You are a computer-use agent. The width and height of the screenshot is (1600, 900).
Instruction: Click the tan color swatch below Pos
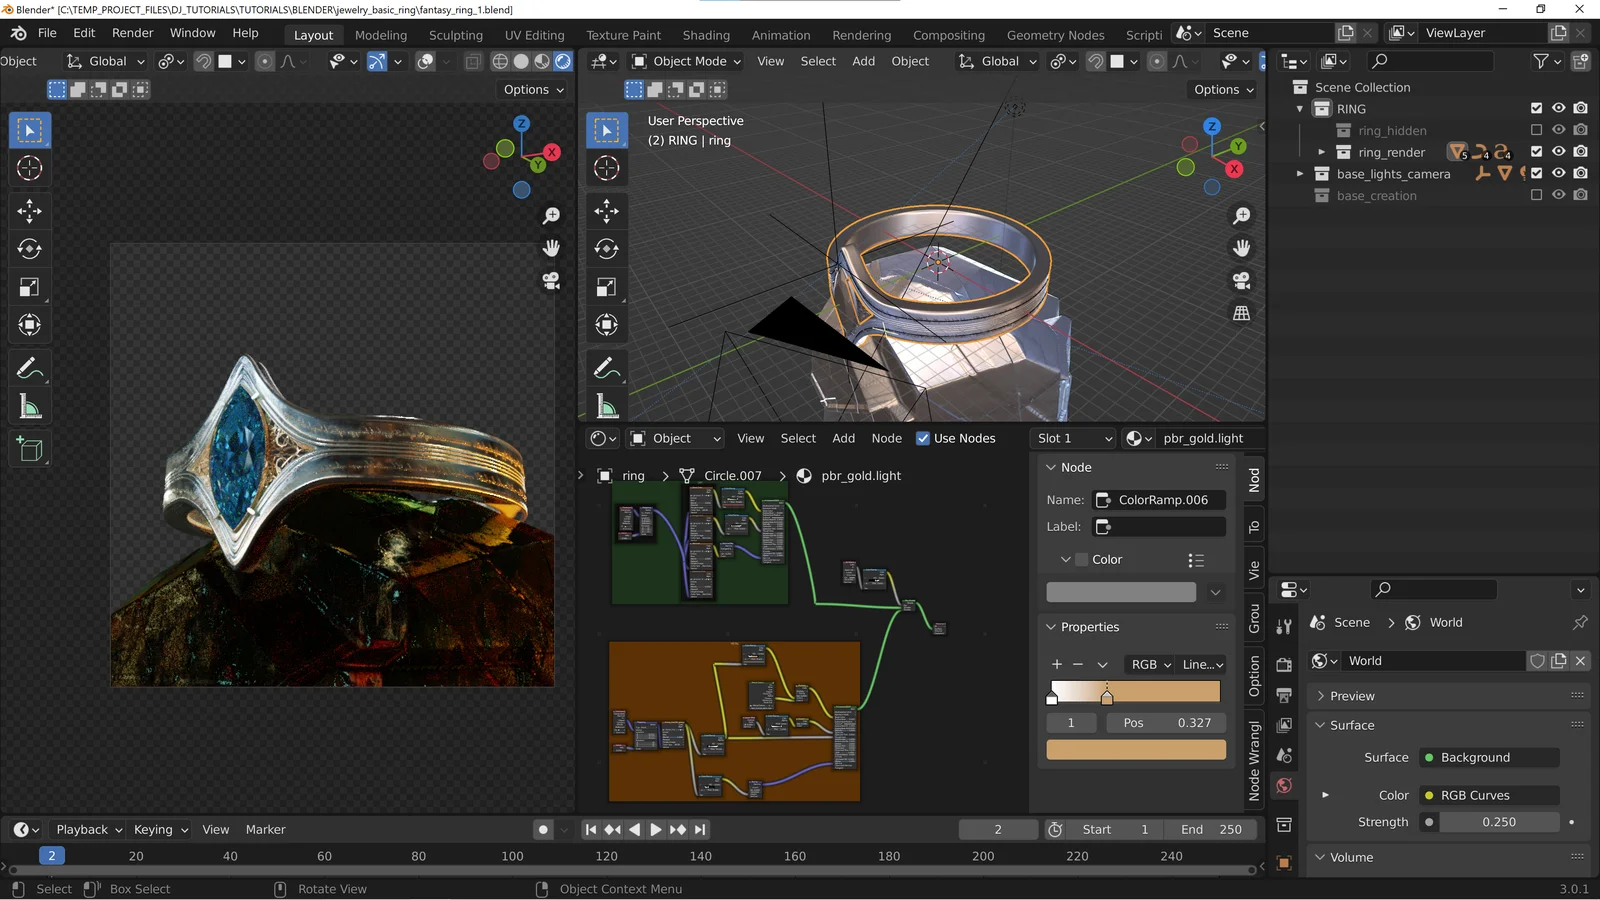(x=1135, y=750)
